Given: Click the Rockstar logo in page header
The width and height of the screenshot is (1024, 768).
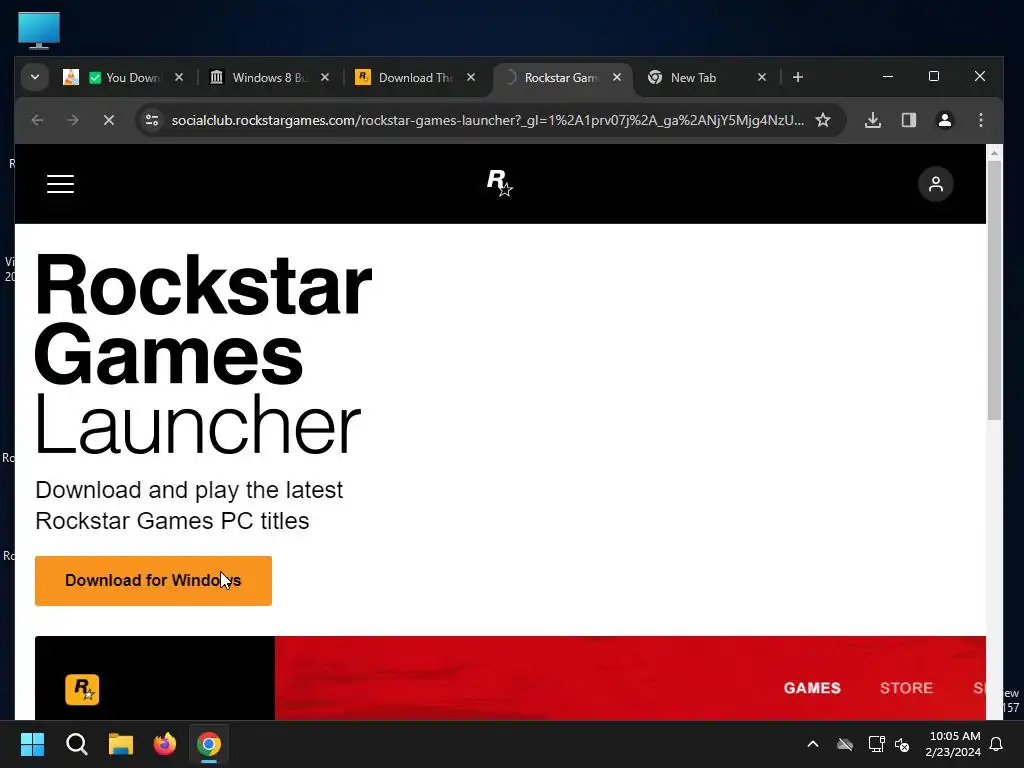Looking at the screenshot, I should click(x=500, y=183).
